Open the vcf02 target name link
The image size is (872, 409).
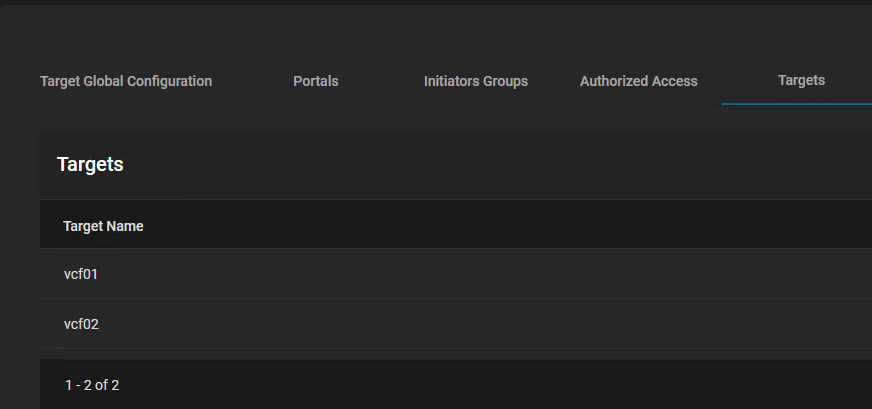pos(81,324)
